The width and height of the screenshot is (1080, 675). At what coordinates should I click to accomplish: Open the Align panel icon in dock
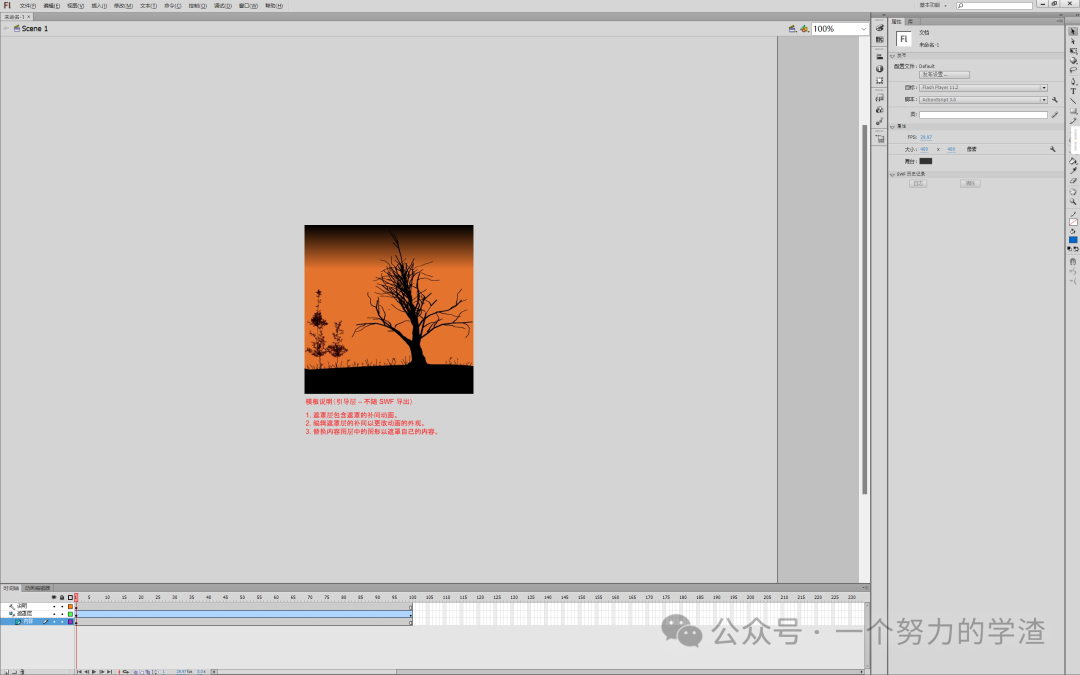[880, 56]
